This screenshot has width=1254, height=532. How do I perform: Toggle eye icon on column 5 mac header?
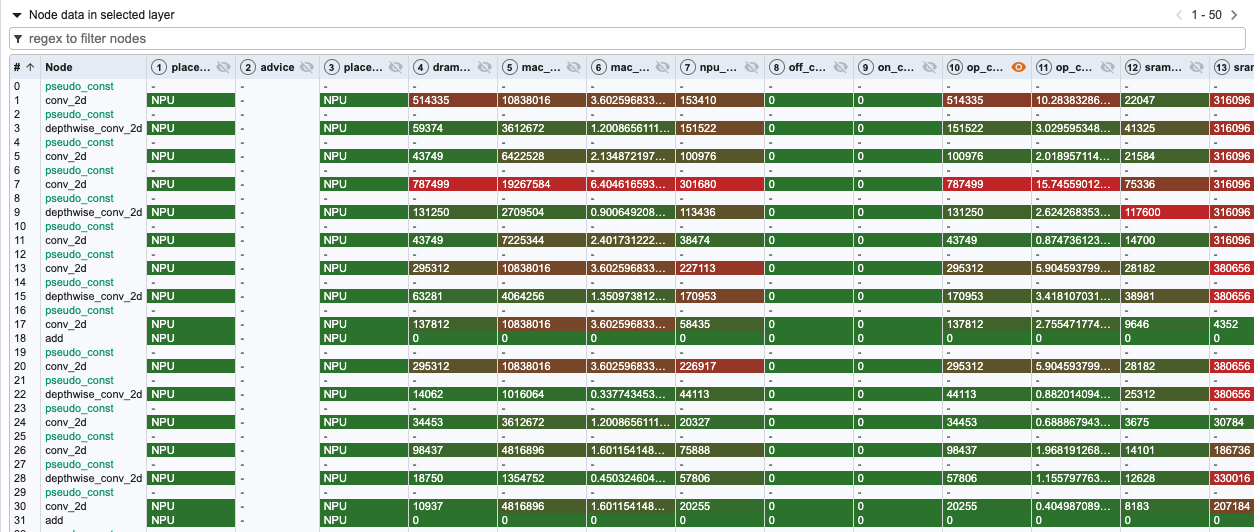click(x=573, y=67)
